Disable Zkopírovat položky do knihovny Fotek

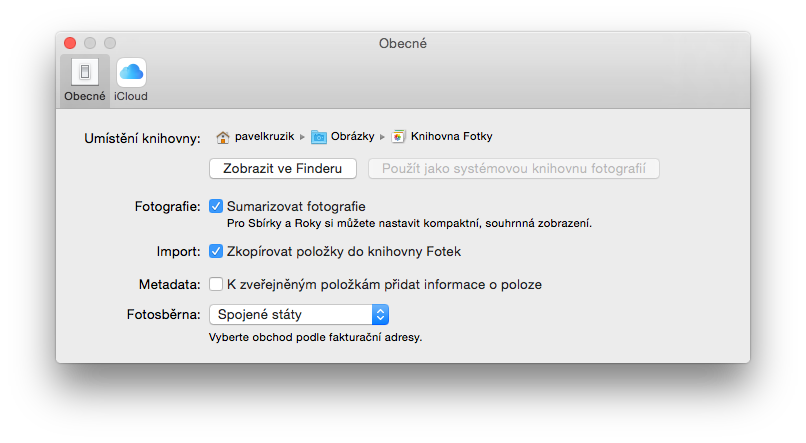click(x=216, y=252)
